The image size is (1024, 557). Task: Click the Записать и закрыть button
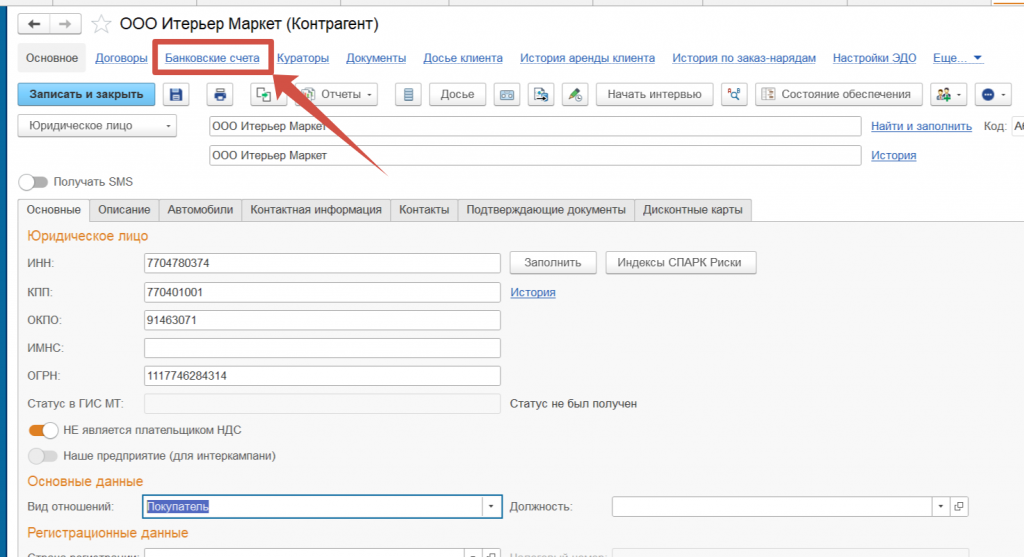click(x=86, y=95)
